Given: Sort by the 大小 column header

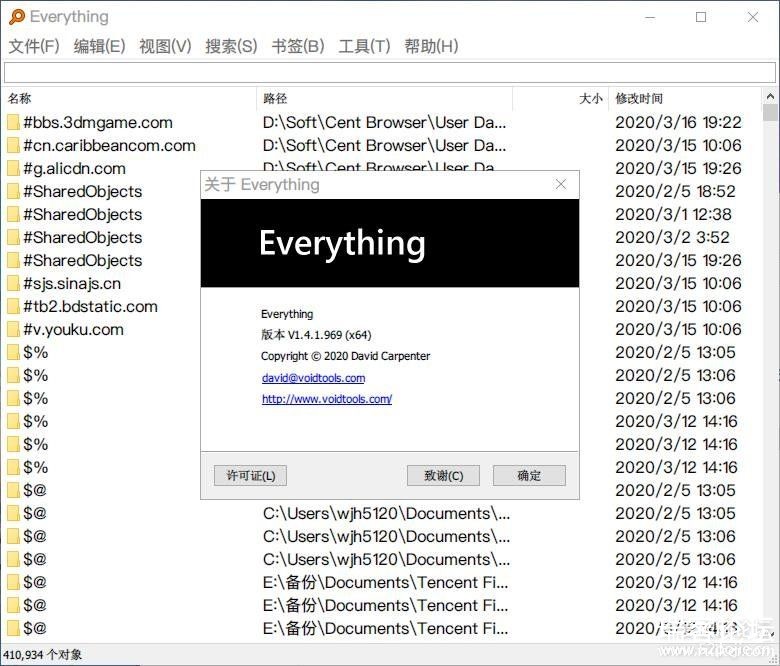Looking at the screenshot, I should pyautogui.click(x=560, y=98).
